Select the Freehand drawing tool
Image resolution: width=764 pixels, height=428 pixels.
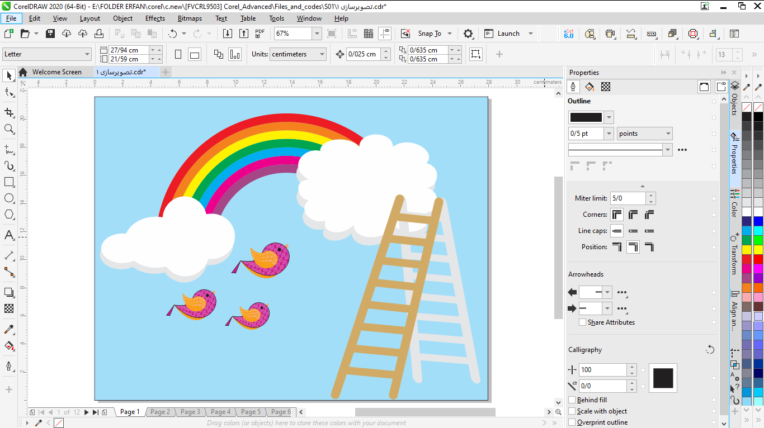point(9,149)
